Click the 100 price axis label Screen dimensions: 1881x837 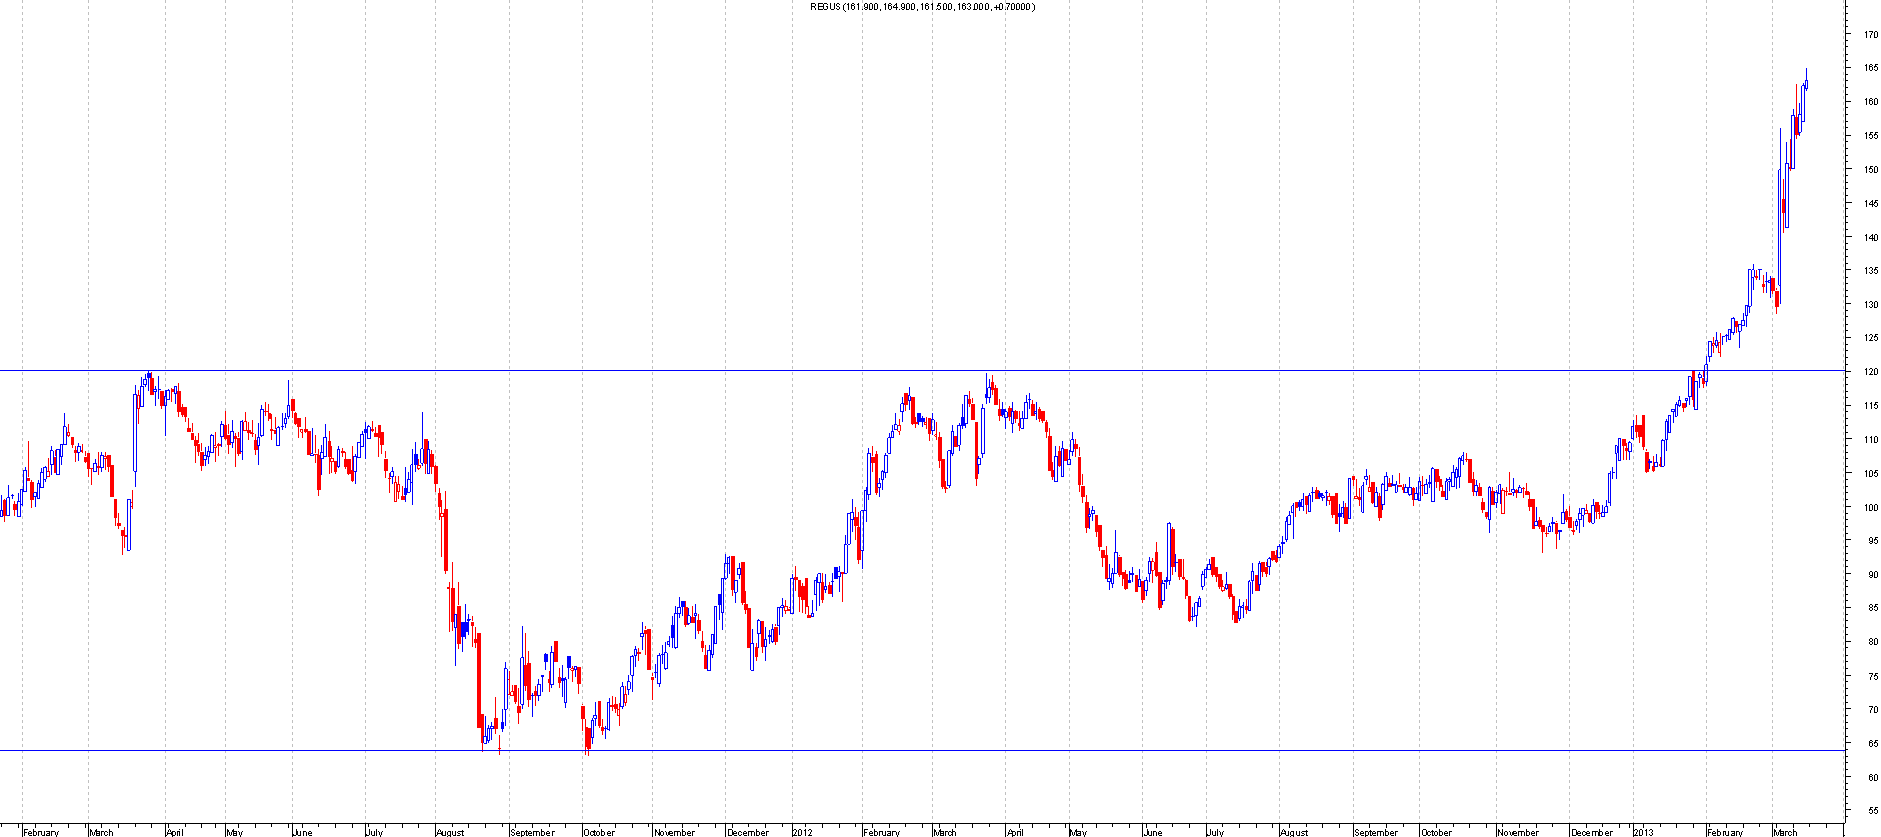1869,507
